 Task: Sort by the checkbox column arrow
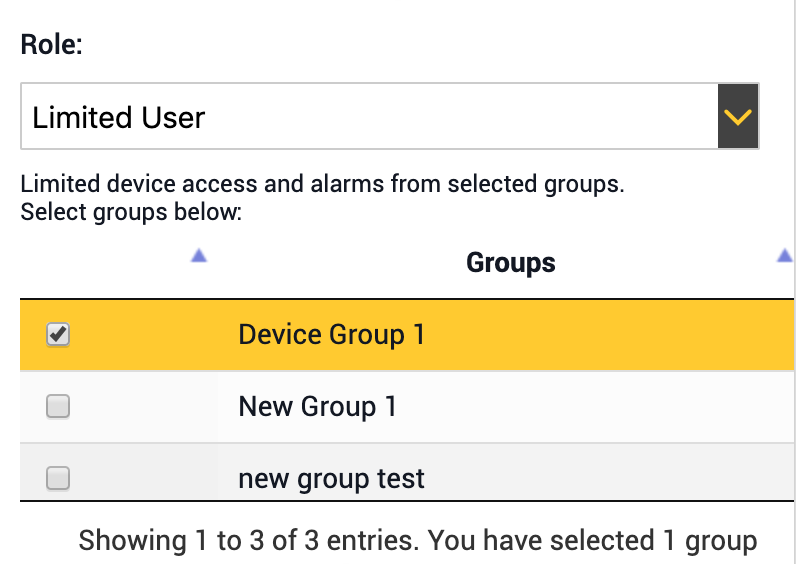point(199,255)
